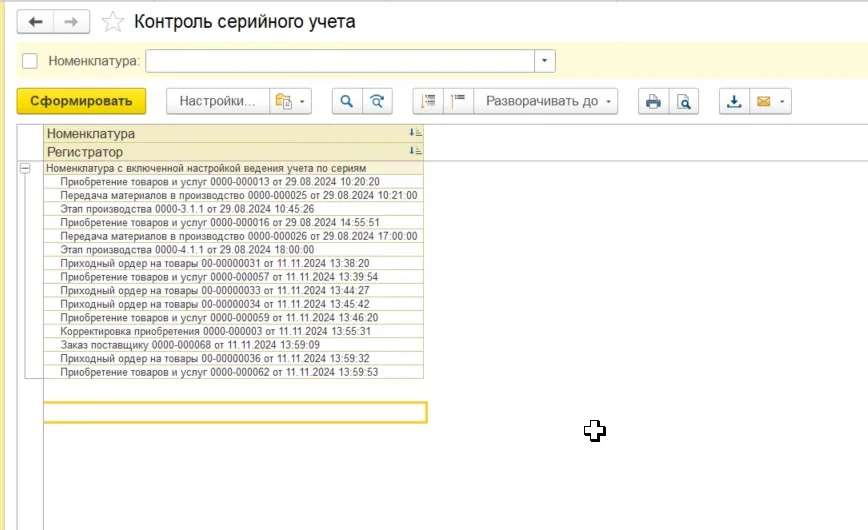Screen dimensions: 868x530
Task: Select row Приобретение товаров и услуг 0000-000016
Action: [234, 222]
